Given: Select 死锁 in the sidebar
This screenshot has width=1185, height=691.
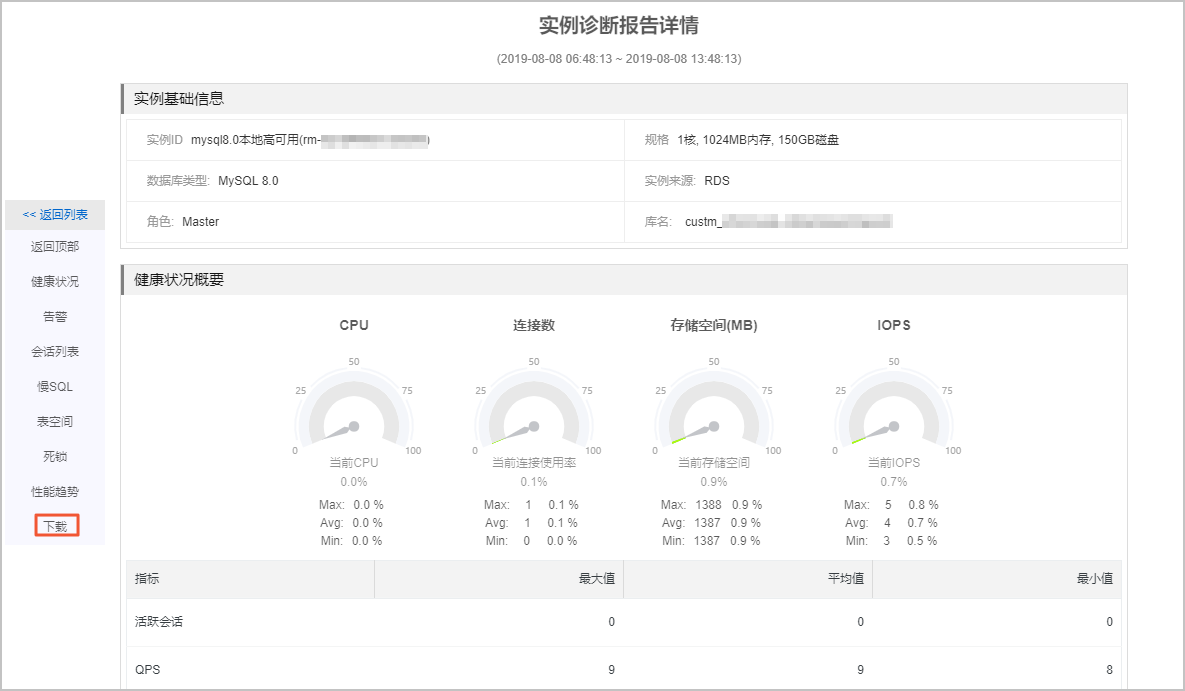Looking at the screenshot, I should (x=55, y=456).
